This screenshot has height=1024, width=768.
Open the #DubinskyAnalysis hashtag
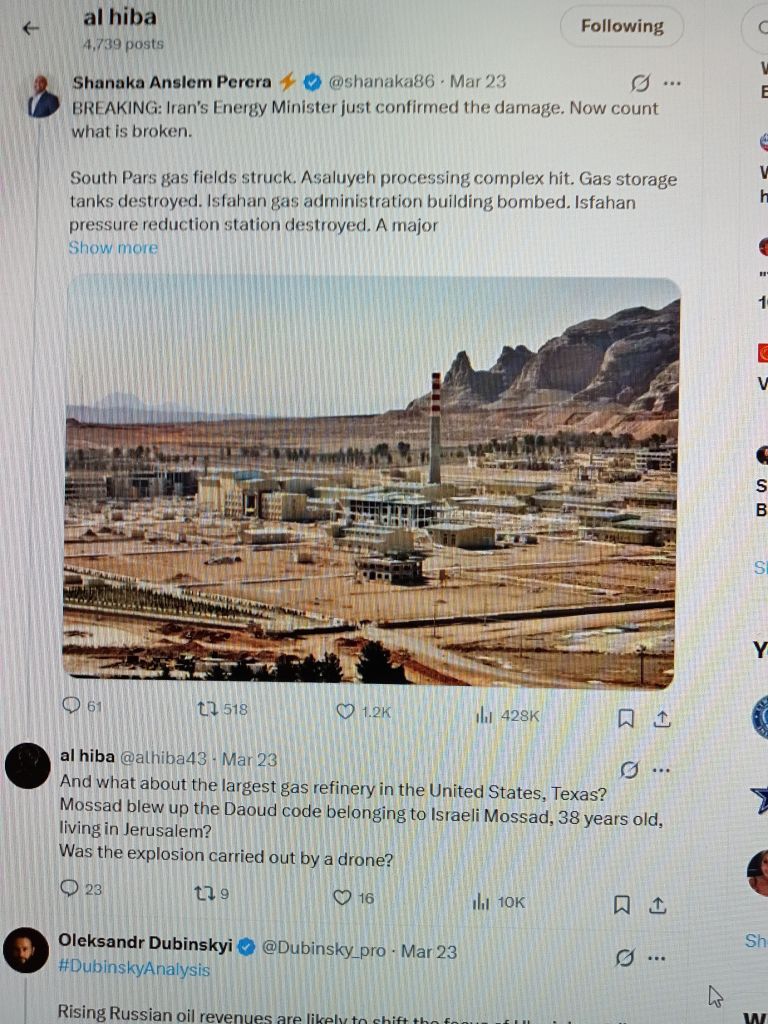pyautogui.click(x=134, y=968)
